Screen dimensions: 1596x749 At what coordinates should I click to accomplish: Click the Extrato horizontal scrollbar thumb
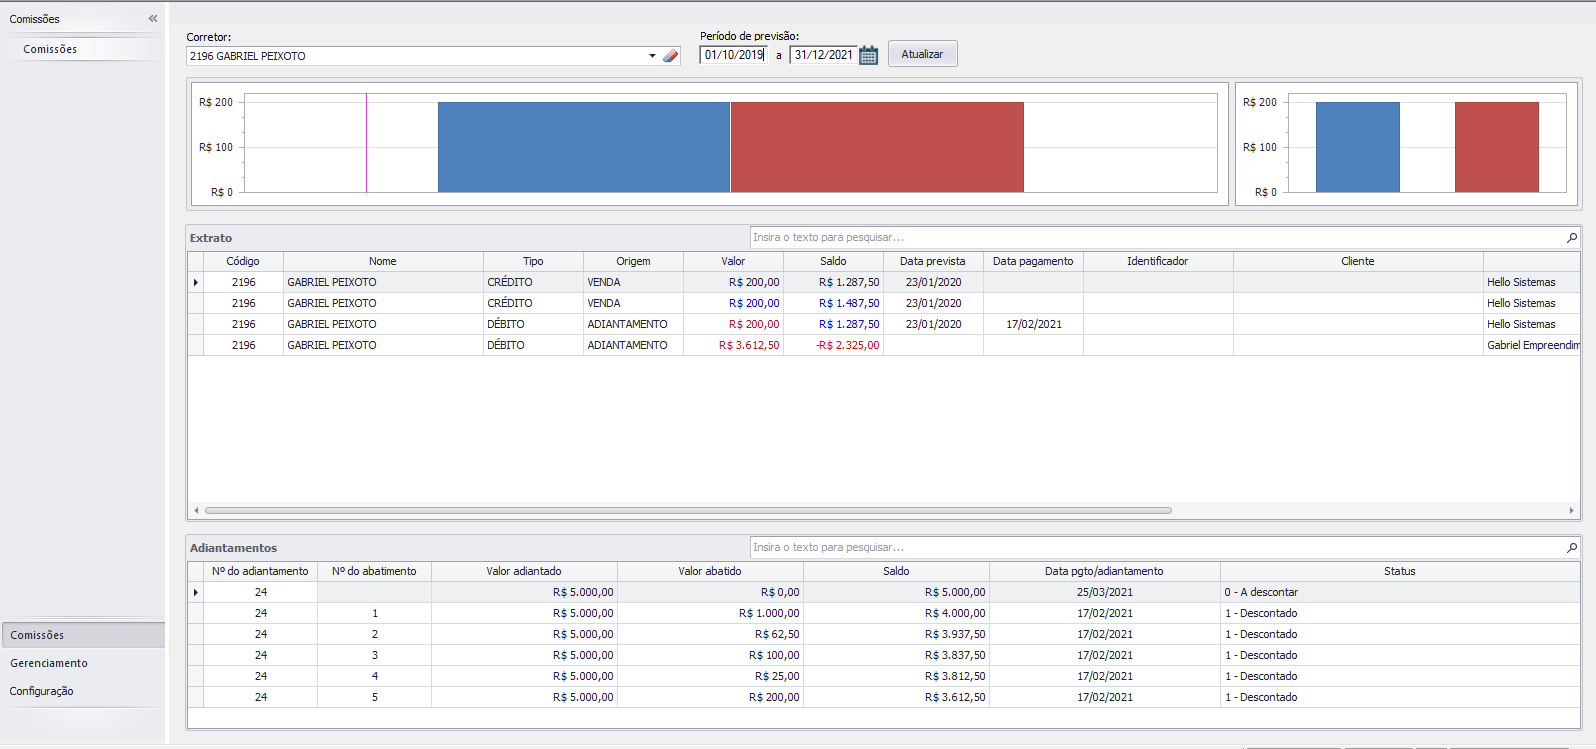688,510
